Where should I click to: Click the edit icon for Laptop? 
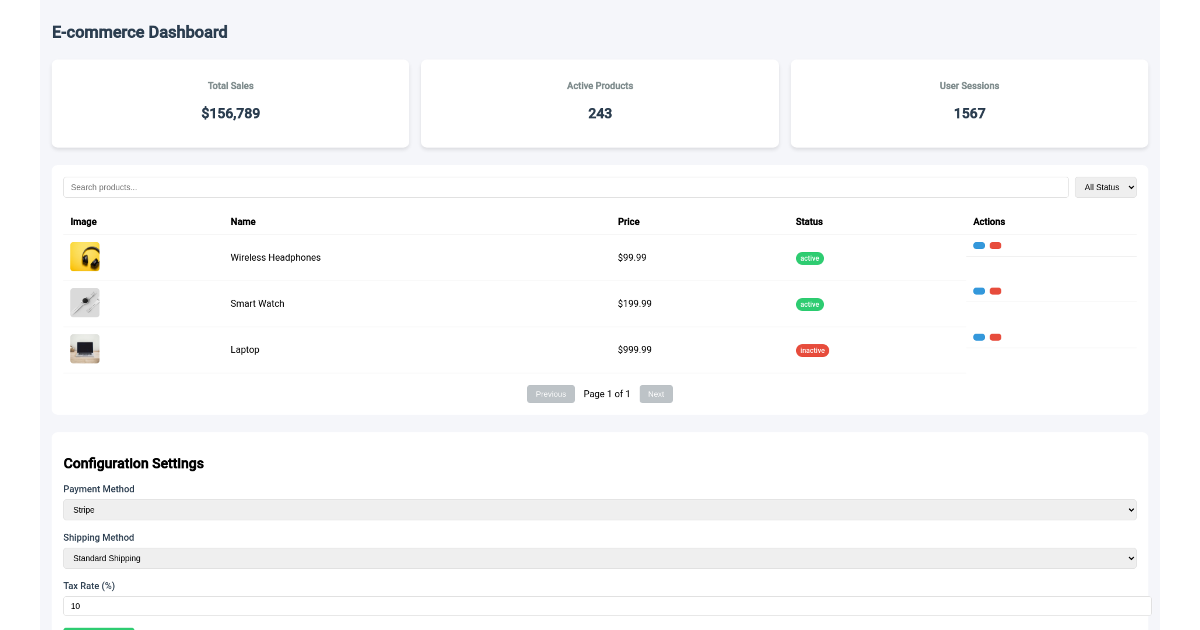[977, 337]
